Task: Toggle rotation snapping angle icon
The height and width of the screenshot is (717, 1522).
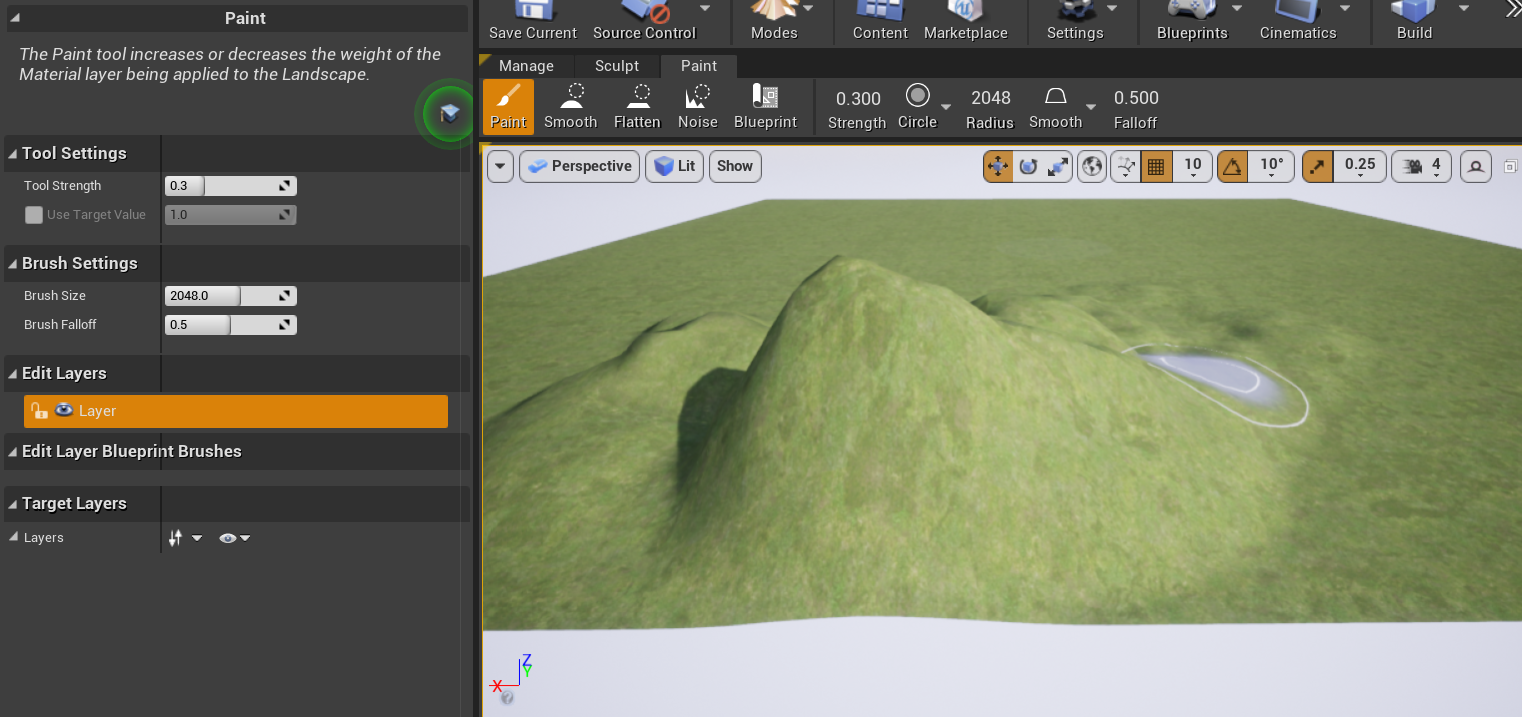Action: click(x=1233, y=166)
